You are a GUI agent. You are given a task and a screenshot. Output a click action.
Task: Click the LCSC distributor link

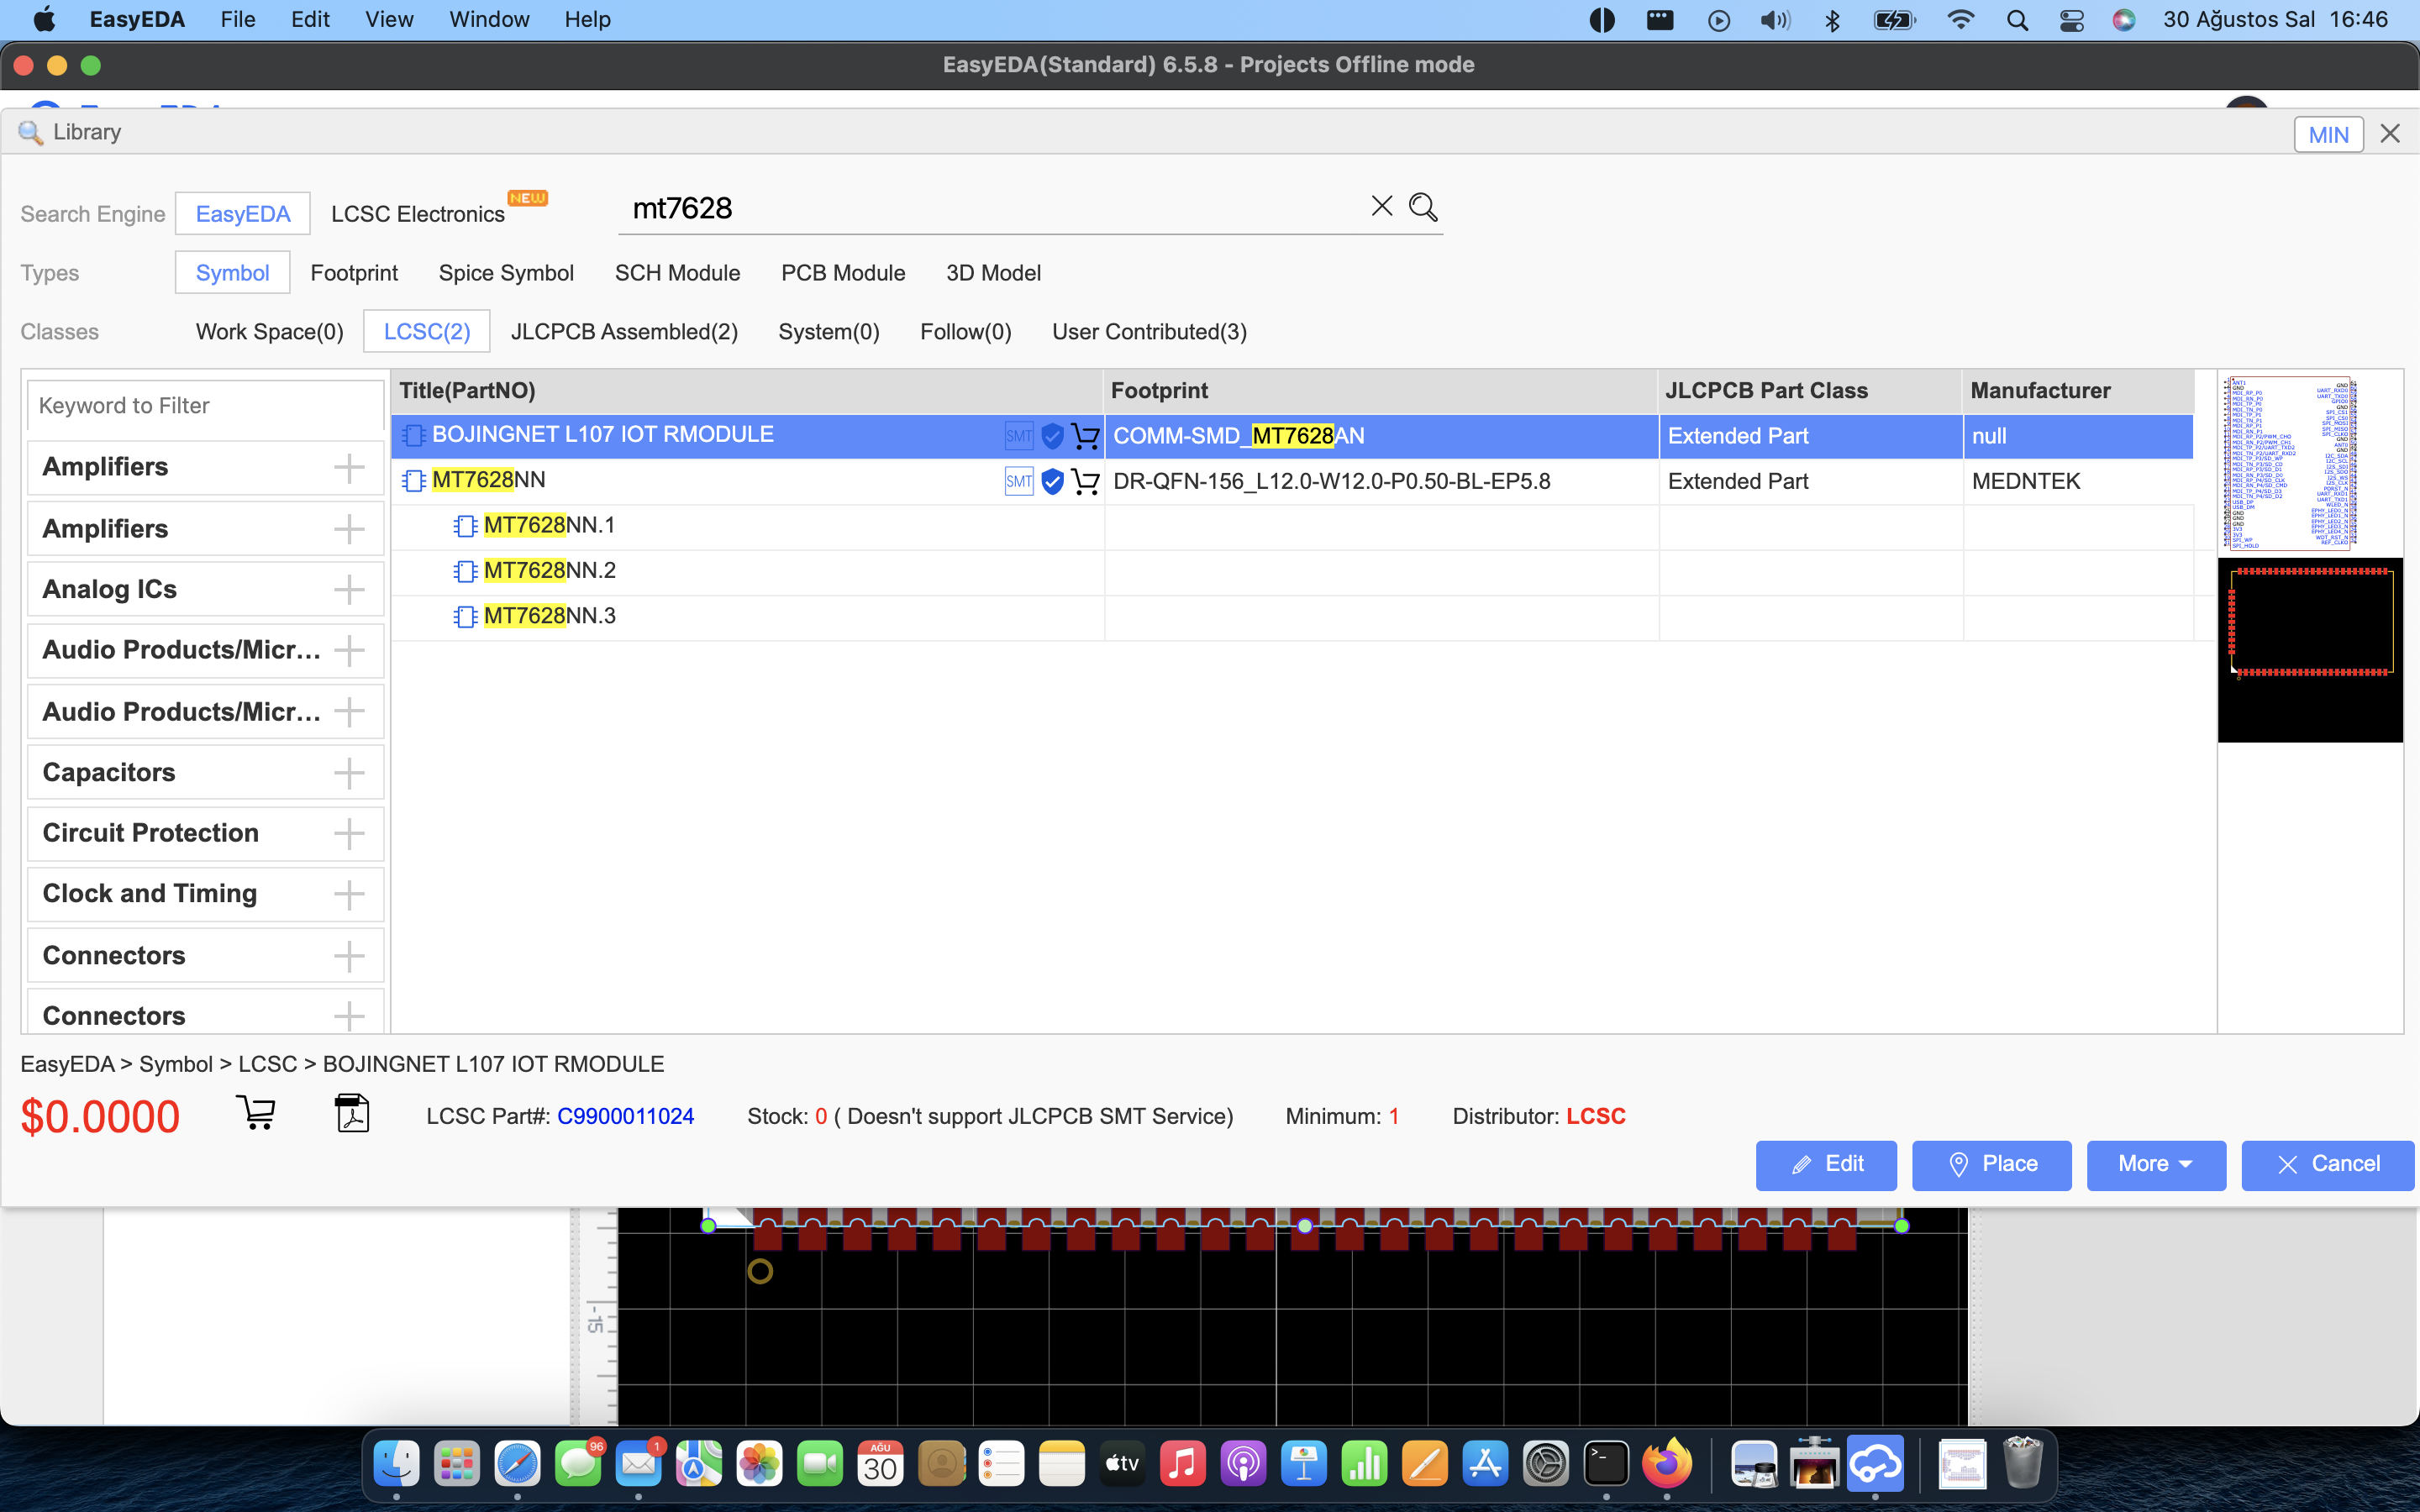pos(1595,1116)
